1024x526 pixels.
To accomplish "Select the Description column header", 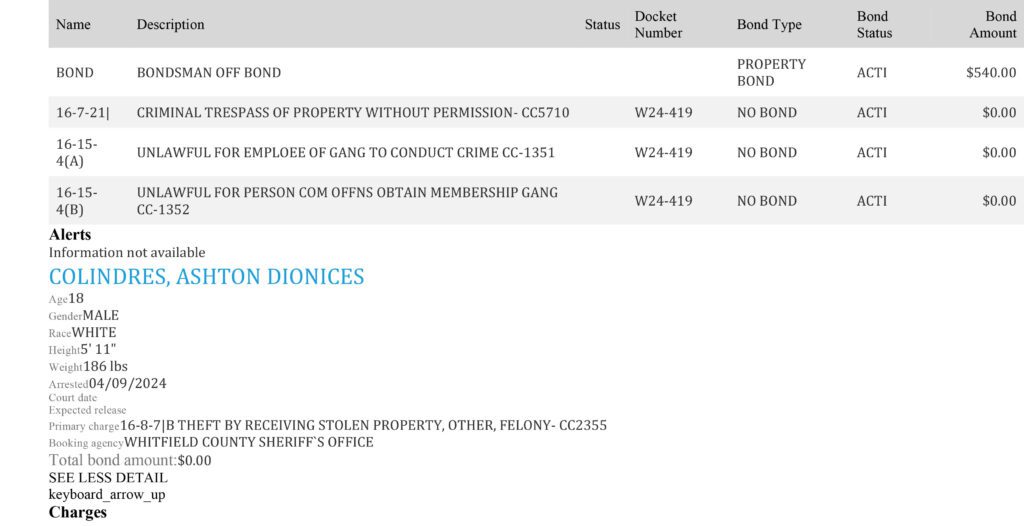I will tap(170, 25).
